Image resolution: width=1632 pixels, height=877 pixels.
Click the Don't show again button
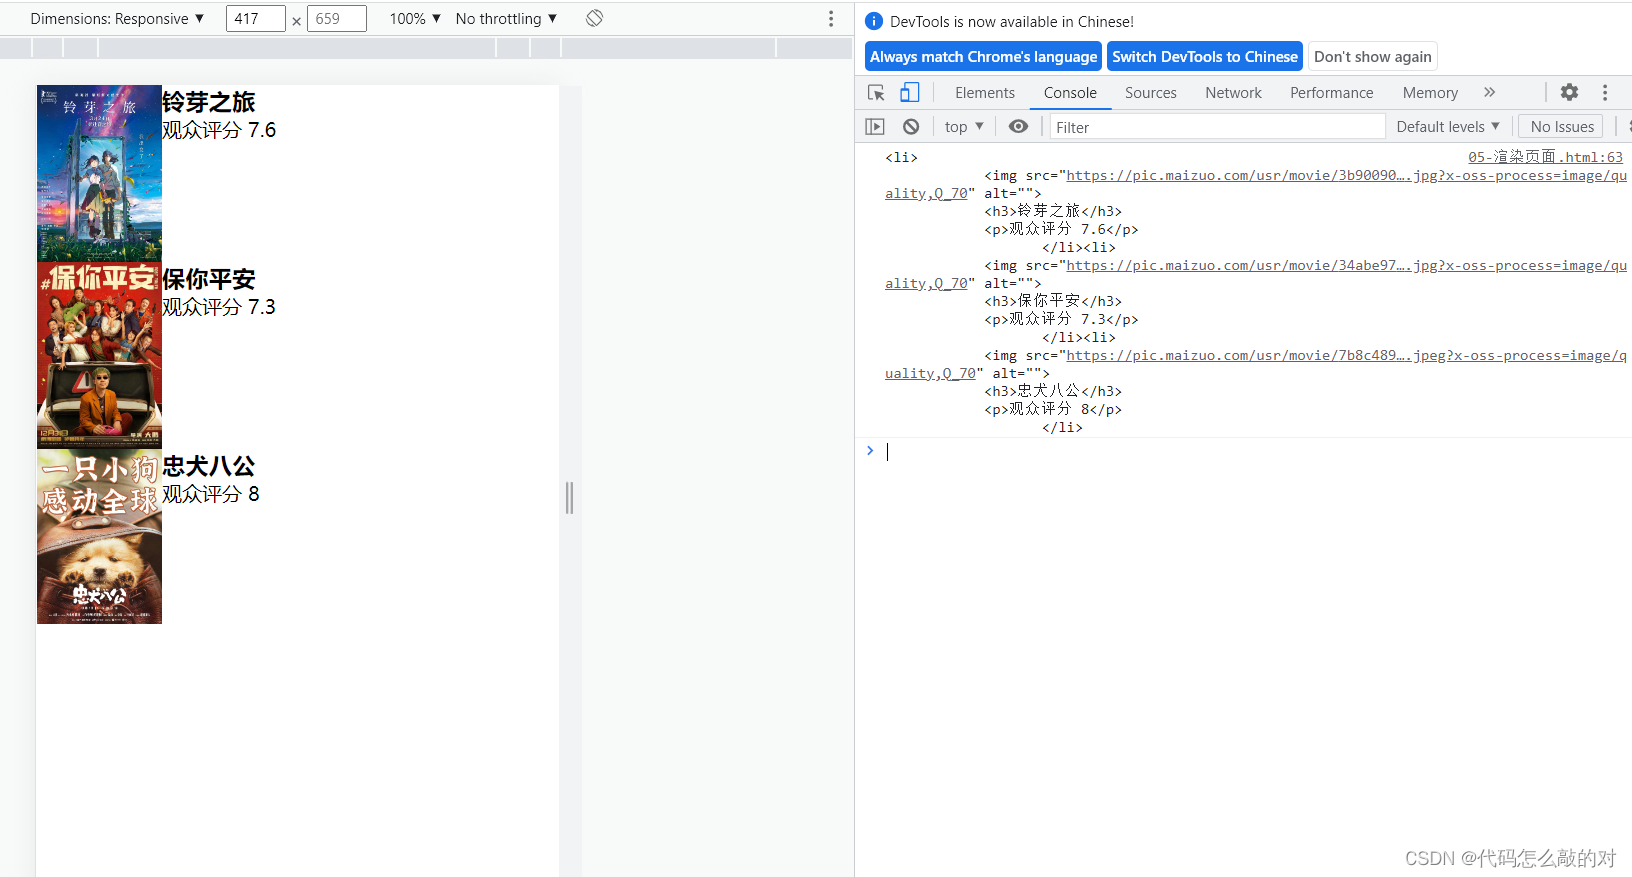coord(1373,57)
